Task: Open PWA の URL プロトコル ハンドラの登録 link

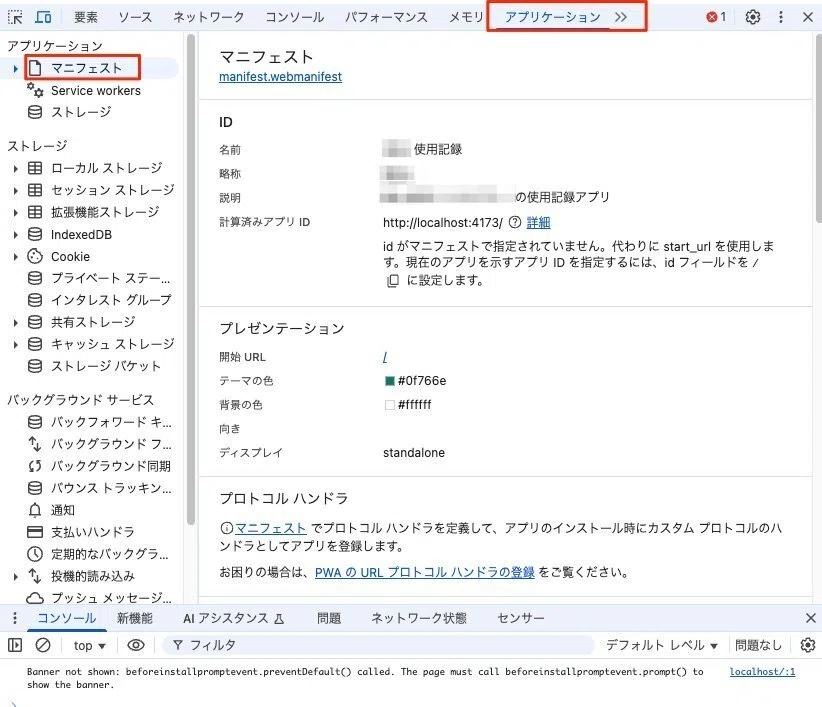Action: 425,572
